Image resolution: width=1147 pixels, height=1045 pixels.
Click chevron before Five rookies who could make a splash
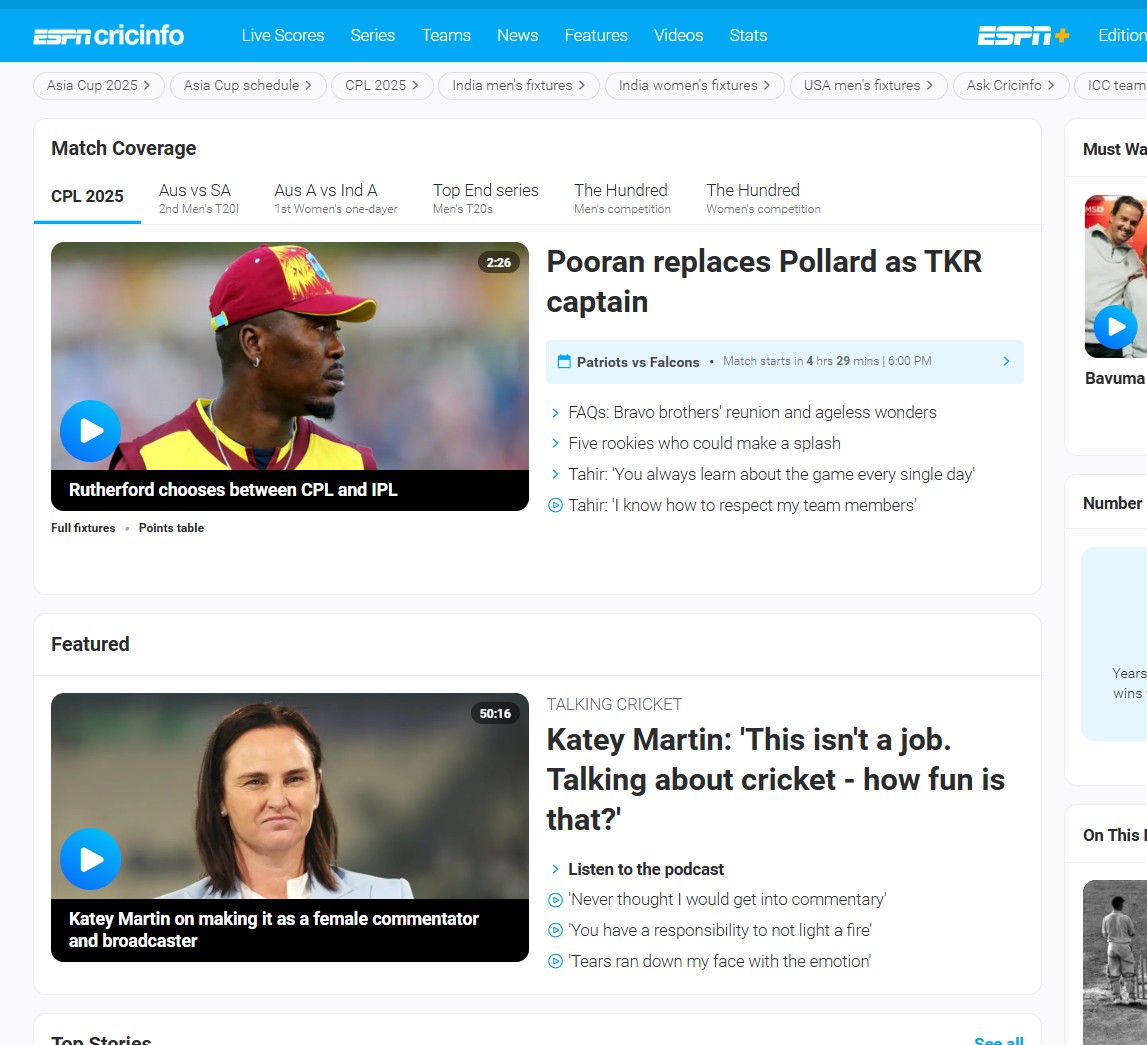click(x=555, y=443)
